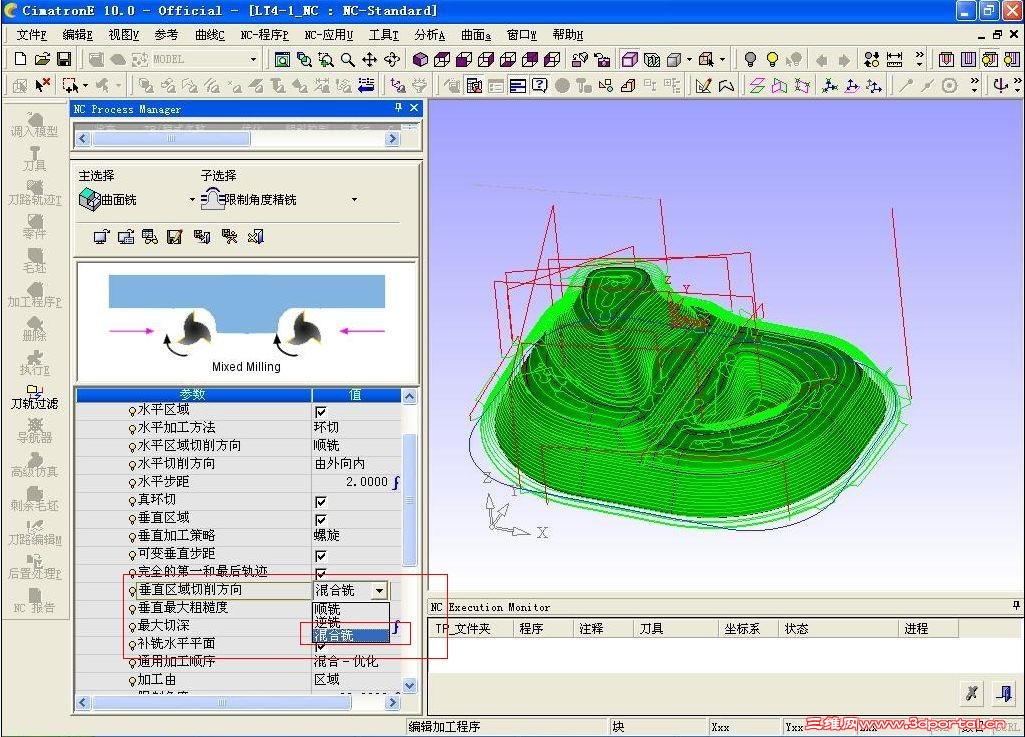The height and width of the screenshot is (737, 1025).
Task: Click the Save floppy disk icon
Action: pos(64,60)
